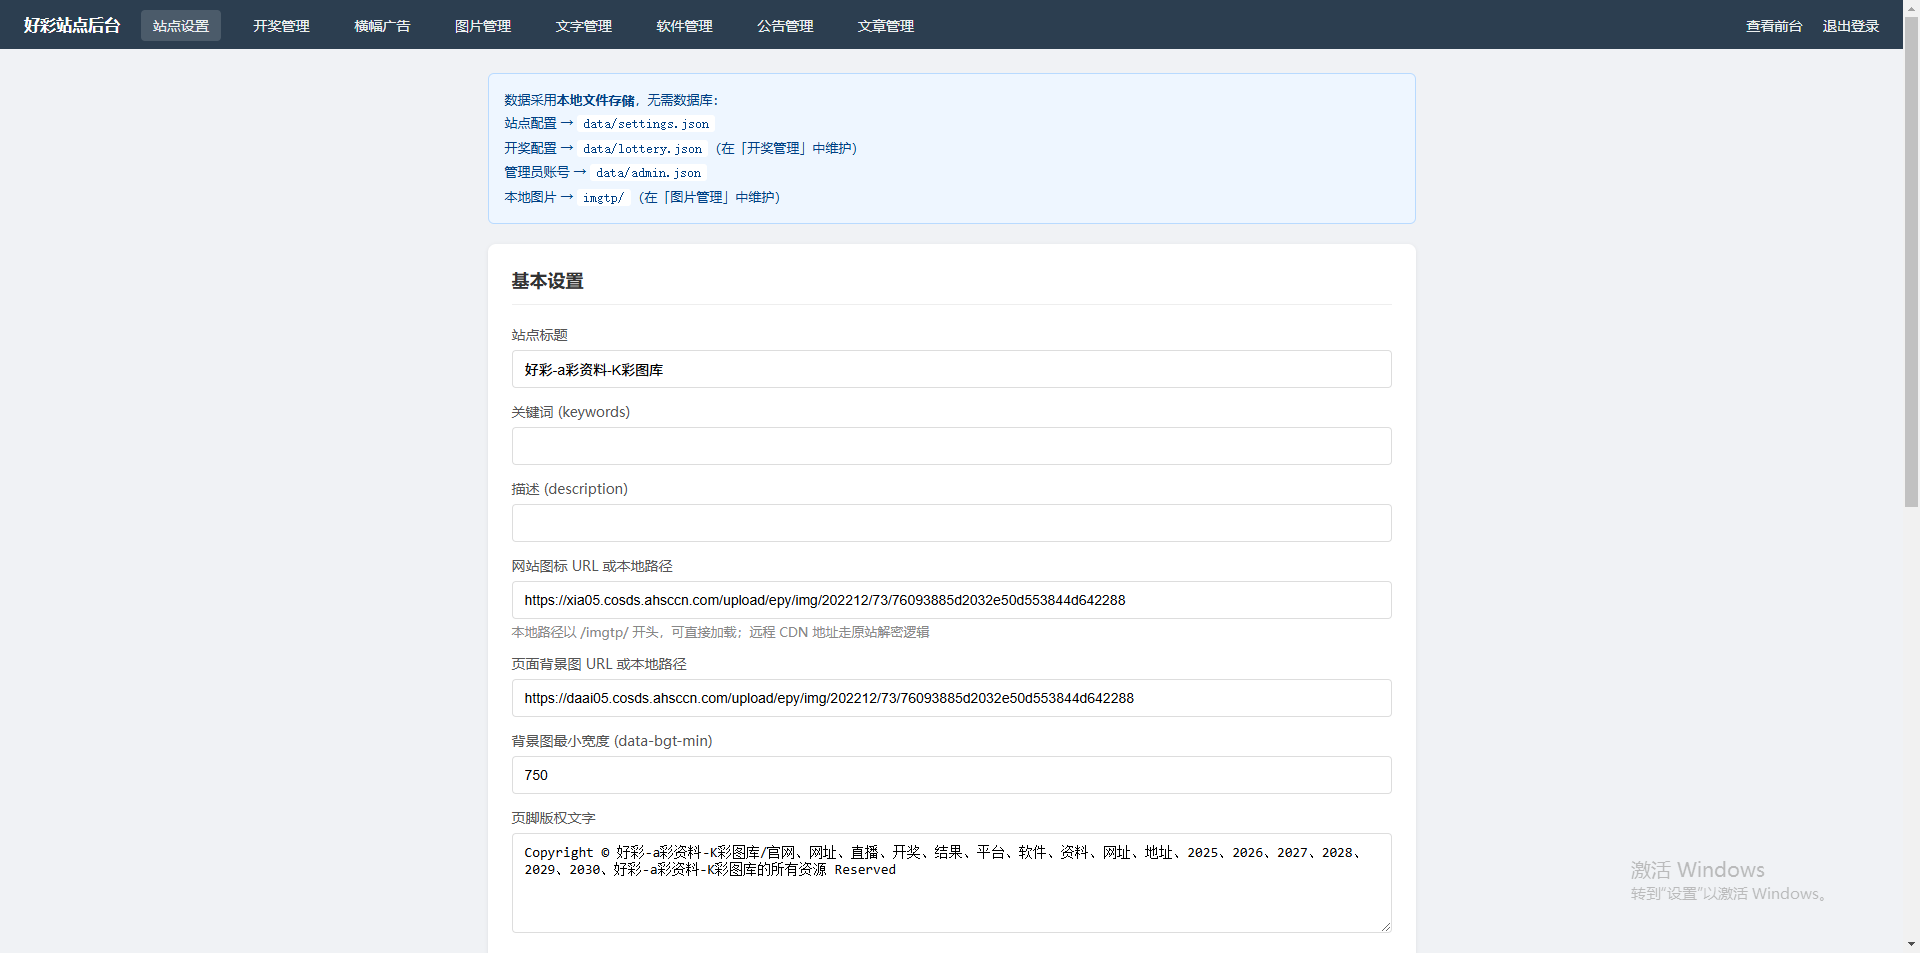This screenshot has width=1920, height=953.
Task: Click the 基本设置 section heading
Action: (x=547, y=281)
